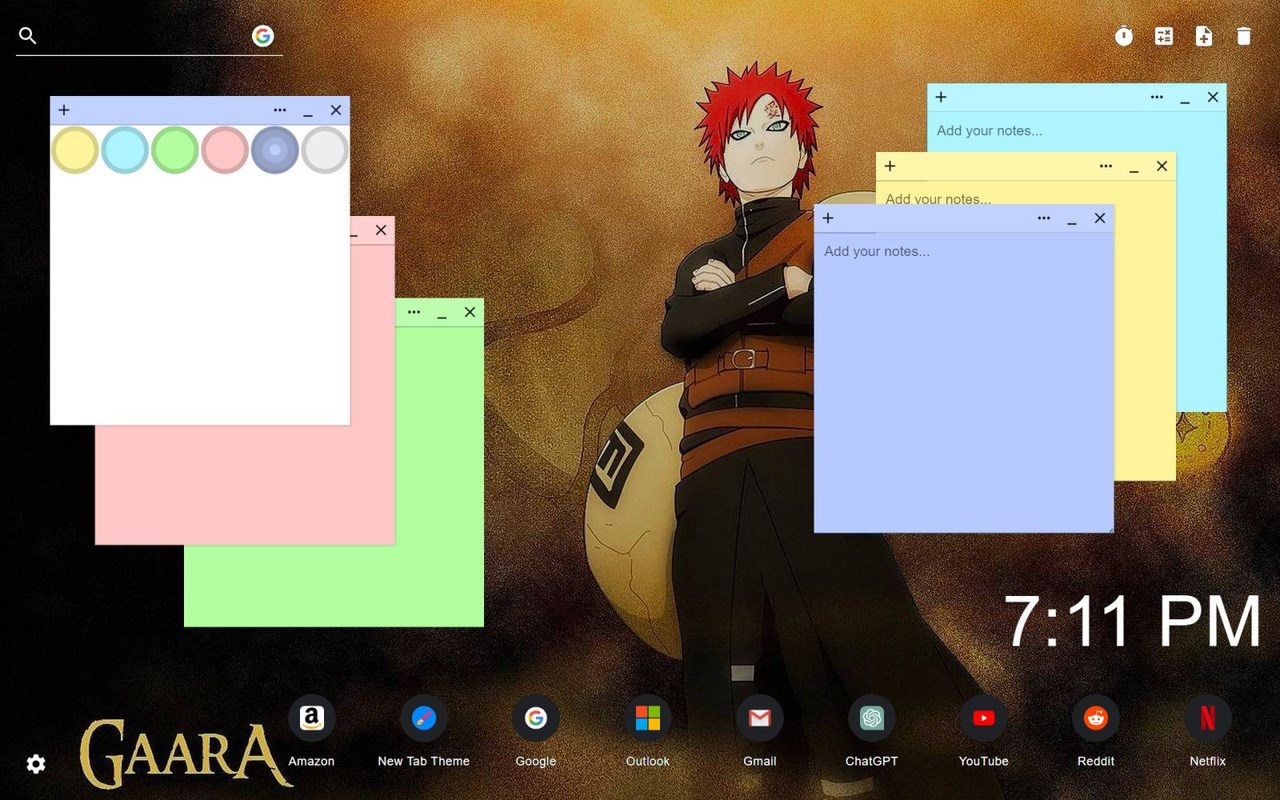Click the trash icon to delete notes

[x=1244, y=36]
